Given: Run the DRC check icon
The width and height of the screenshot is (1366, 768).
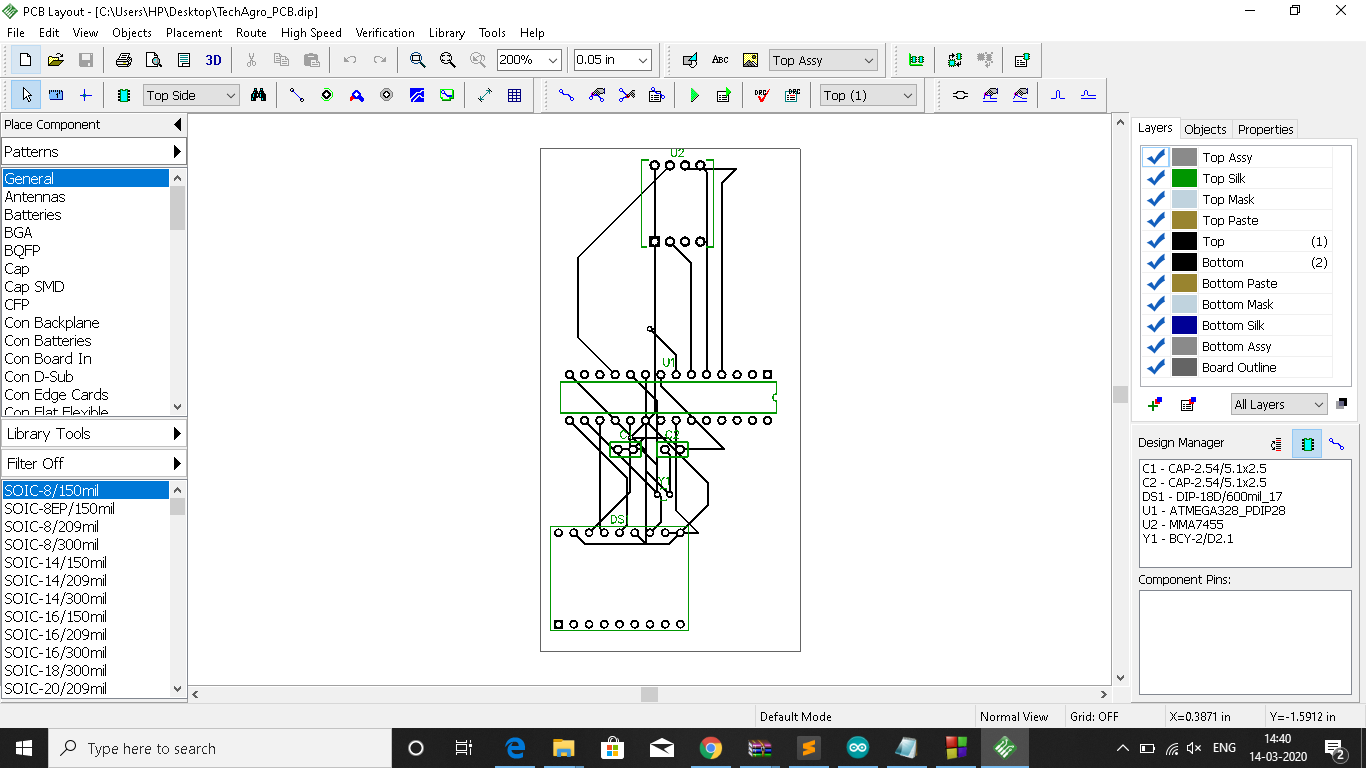Looking at the screenshot, I should [x=762, y=96].
